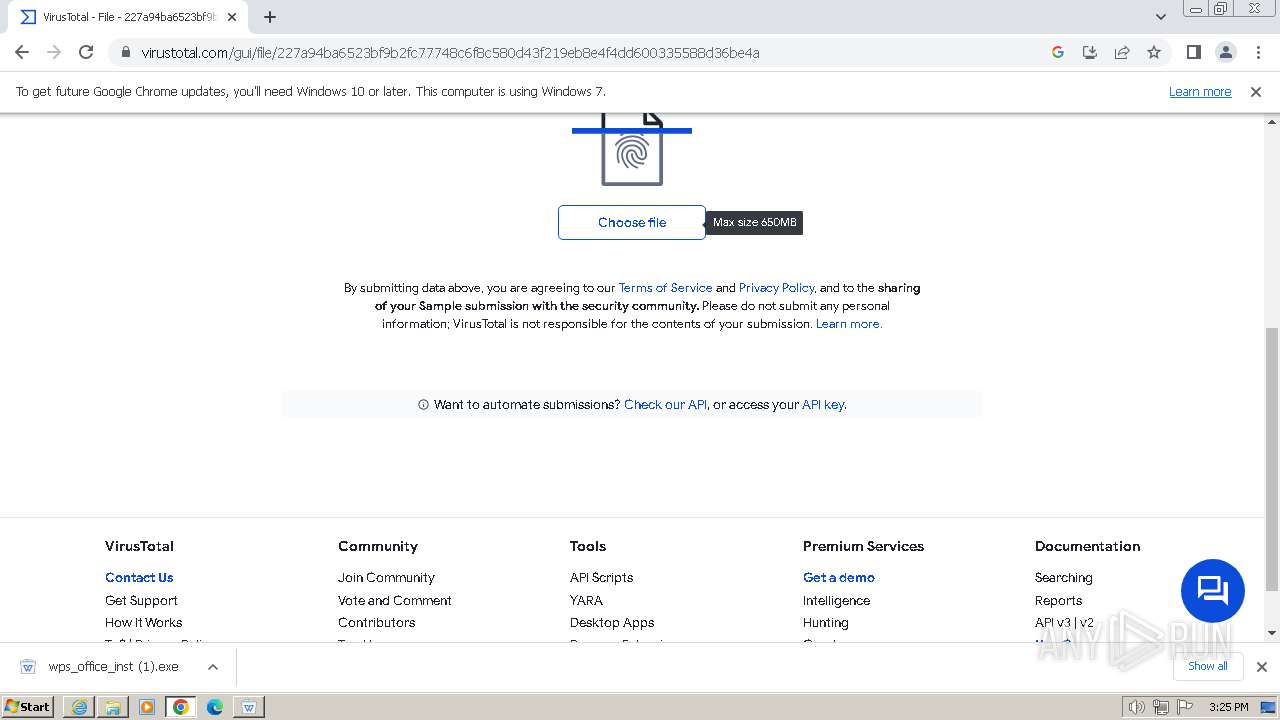The height and width of the screenshot is (720, 1280).
Task: Open the Hunting premium link
Action: [826, 623]
